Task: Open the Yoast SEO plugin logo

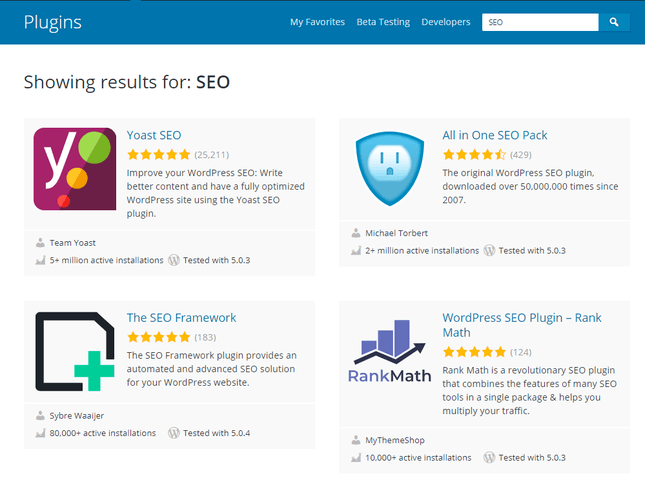Action: click(x=75, y=169)
